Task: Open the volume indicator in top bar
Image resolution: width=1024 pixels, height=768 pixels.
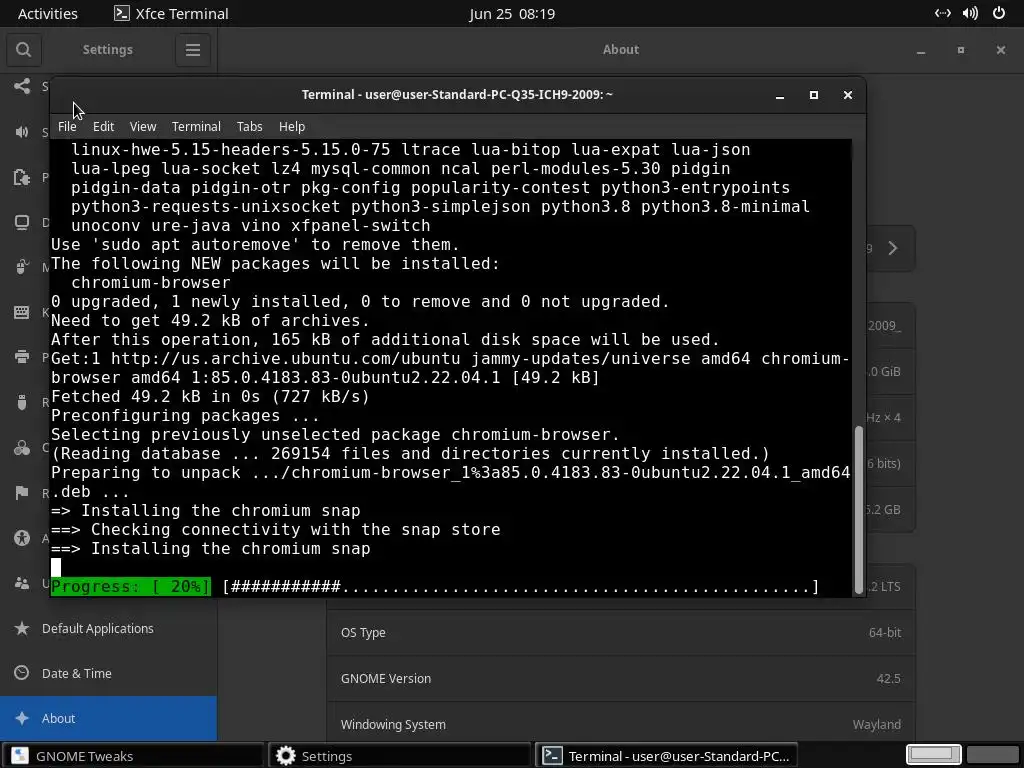Action: 970,13
